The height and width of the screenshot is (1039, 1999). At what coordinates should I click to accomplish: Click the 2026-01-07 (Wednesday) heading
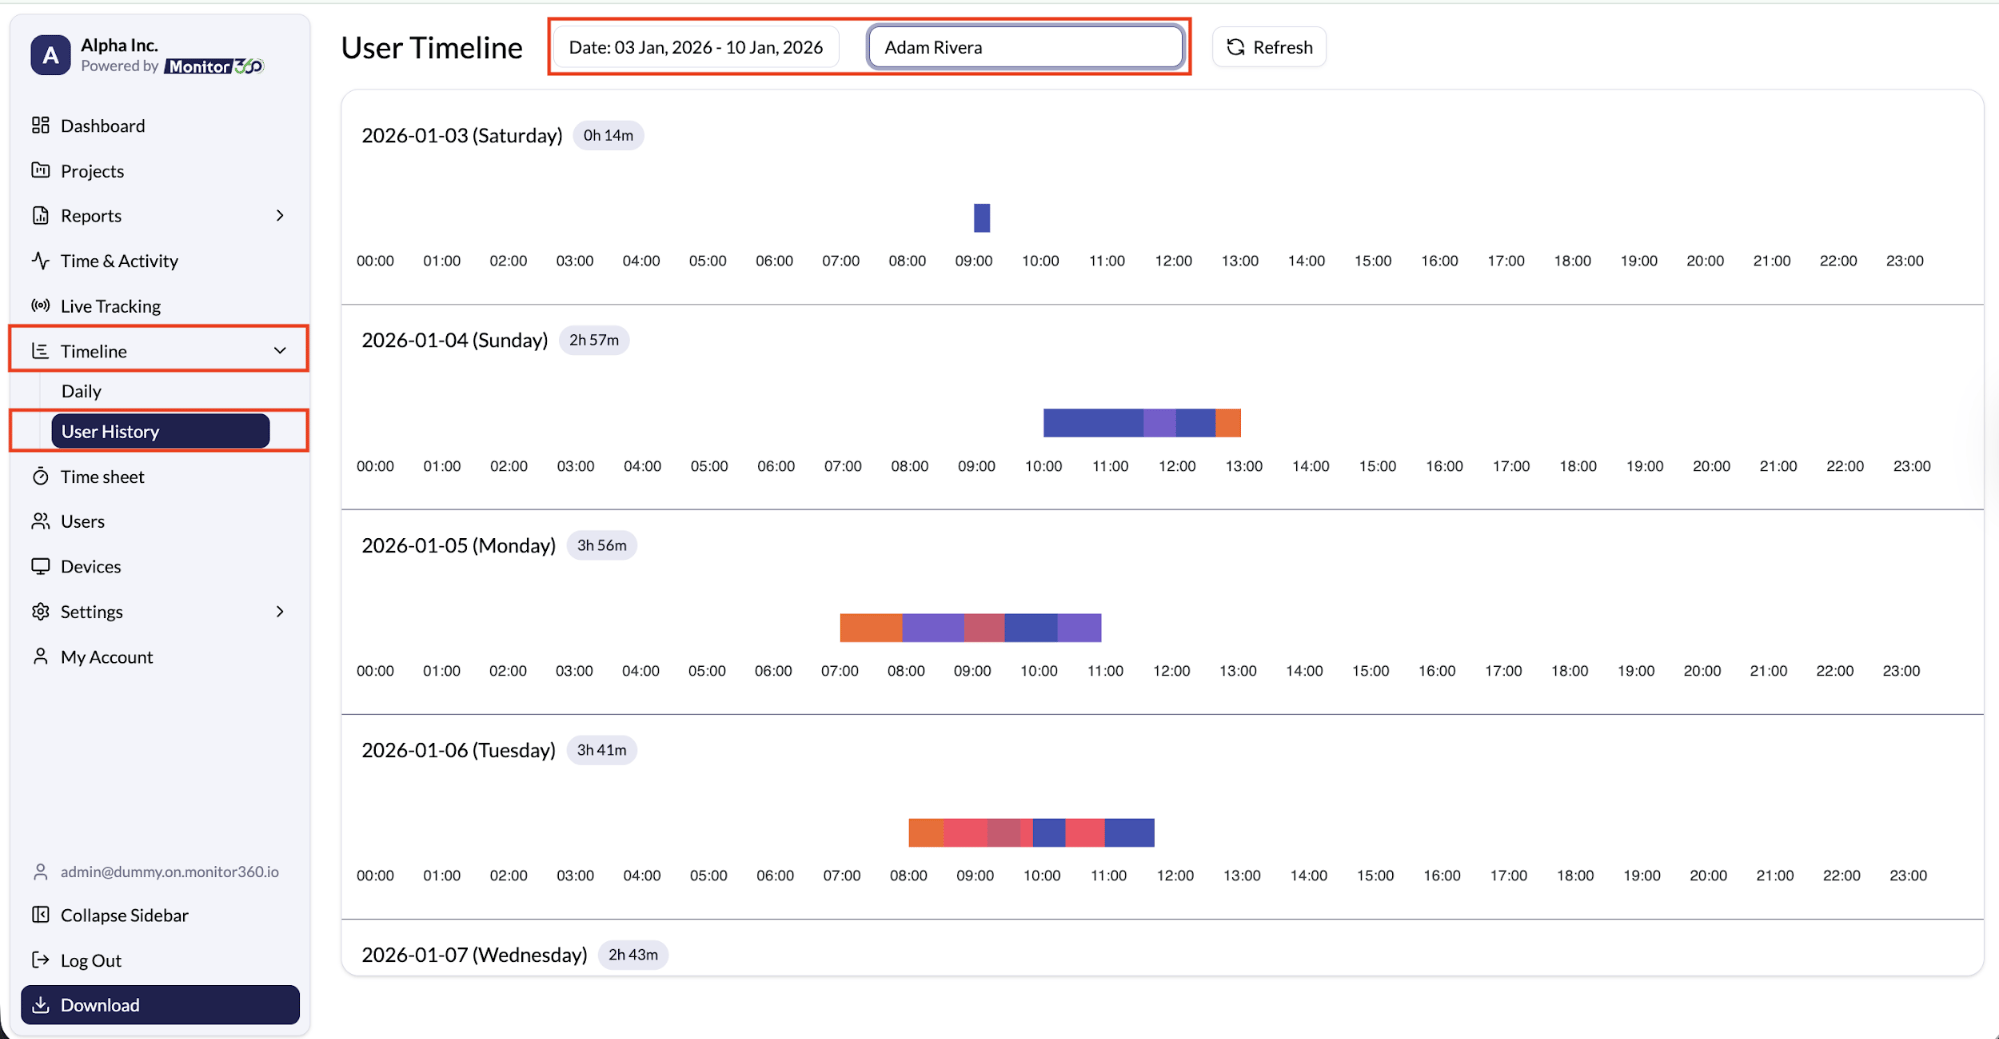[x=474, y=955]
